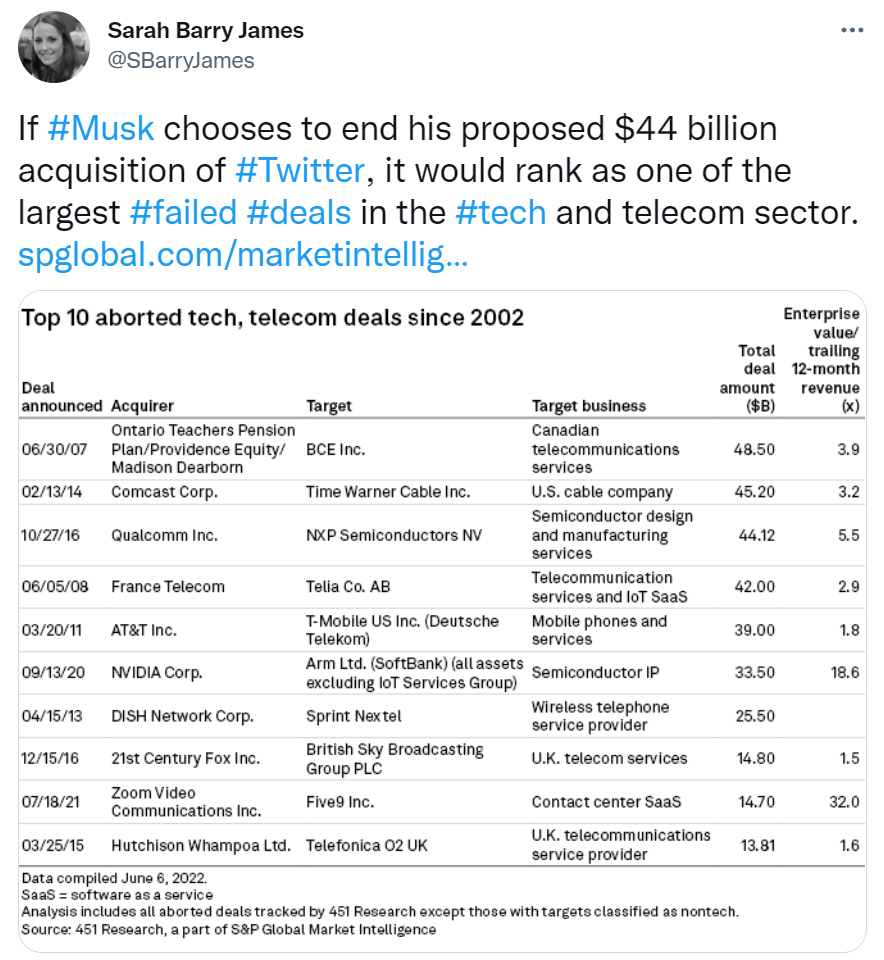Click the 48.50 deal amount for BCE Inc.
The width and height of the screenshot is (884, 960).
pyautogui.click(x=754, y=449)
